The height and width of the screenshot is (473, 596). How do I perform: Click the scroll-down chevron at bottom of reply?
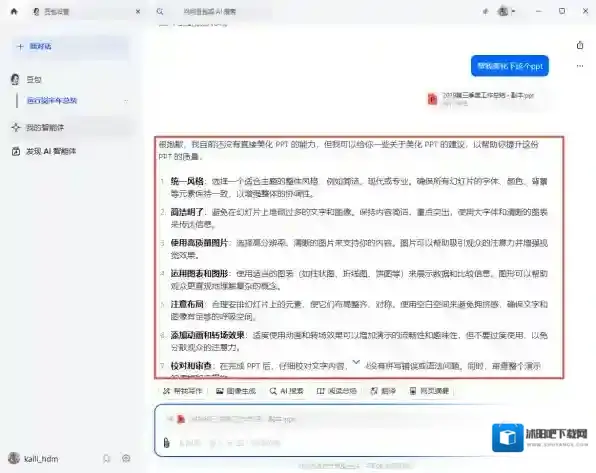(x=356, y=362)
